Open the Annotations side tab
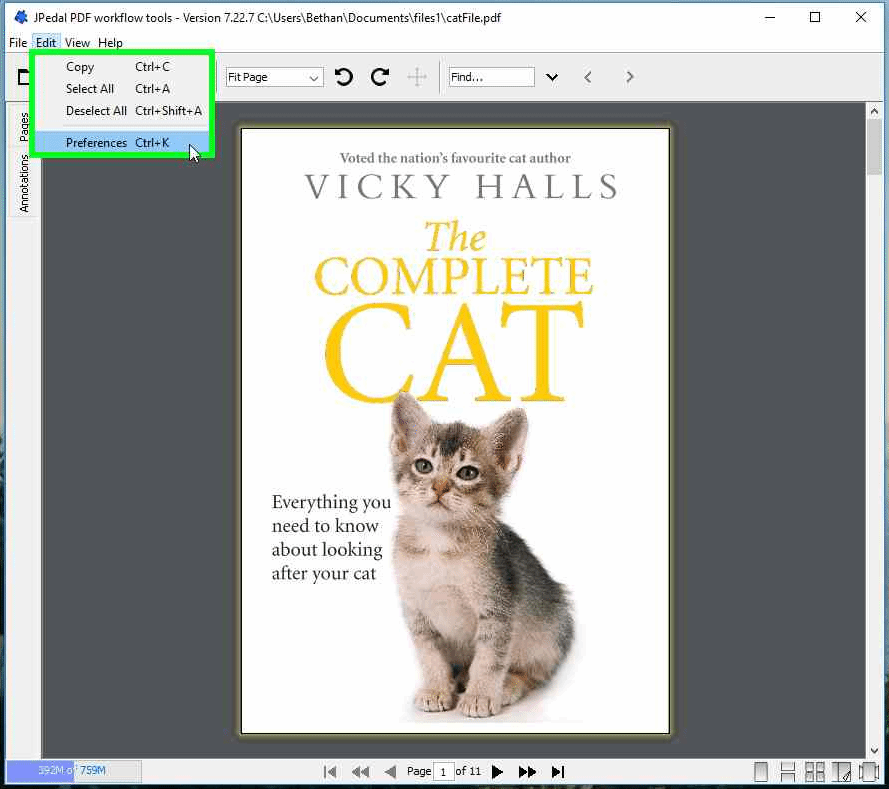The width and height of the screenshot is (889, 789). (23, 183)
